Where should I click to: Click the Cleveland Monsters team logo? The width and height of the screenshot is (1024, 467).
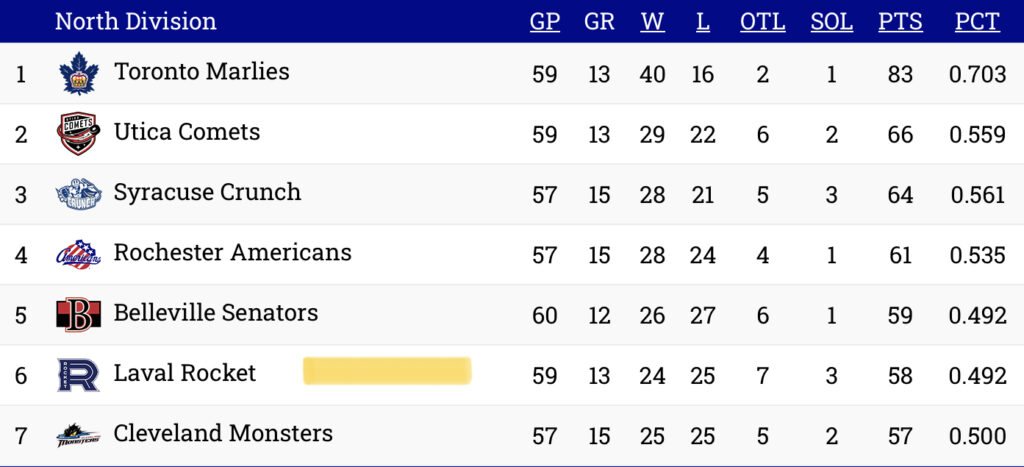coord(78,436)
